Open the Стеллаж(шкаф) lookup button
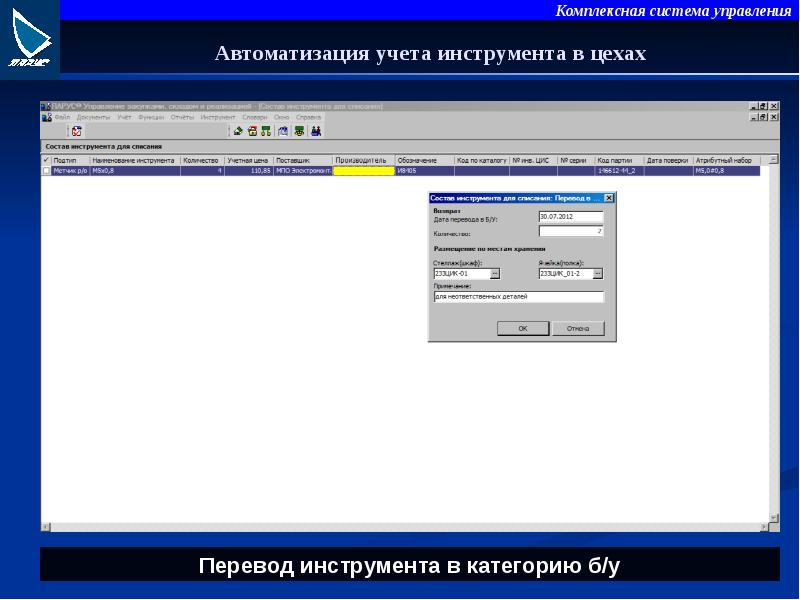 (x=494, y=273)
